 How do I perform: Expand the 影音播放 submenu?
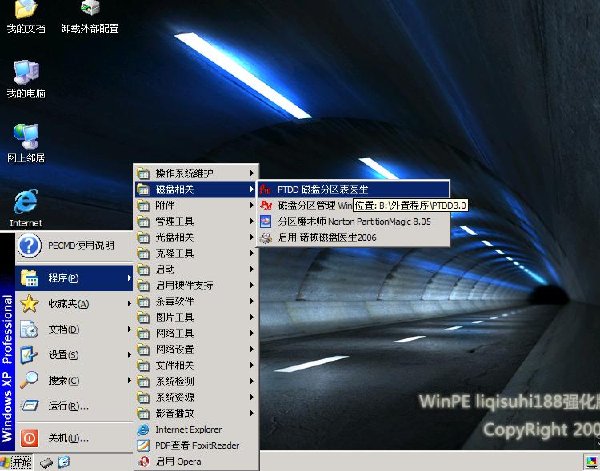[x=196, y=414]
